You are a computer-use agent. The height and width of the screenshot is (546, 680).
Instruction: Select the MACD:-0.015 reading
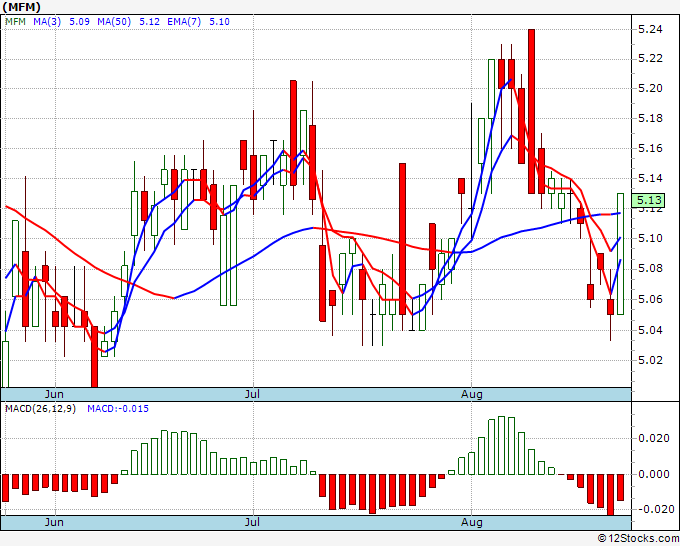[118, 409]
